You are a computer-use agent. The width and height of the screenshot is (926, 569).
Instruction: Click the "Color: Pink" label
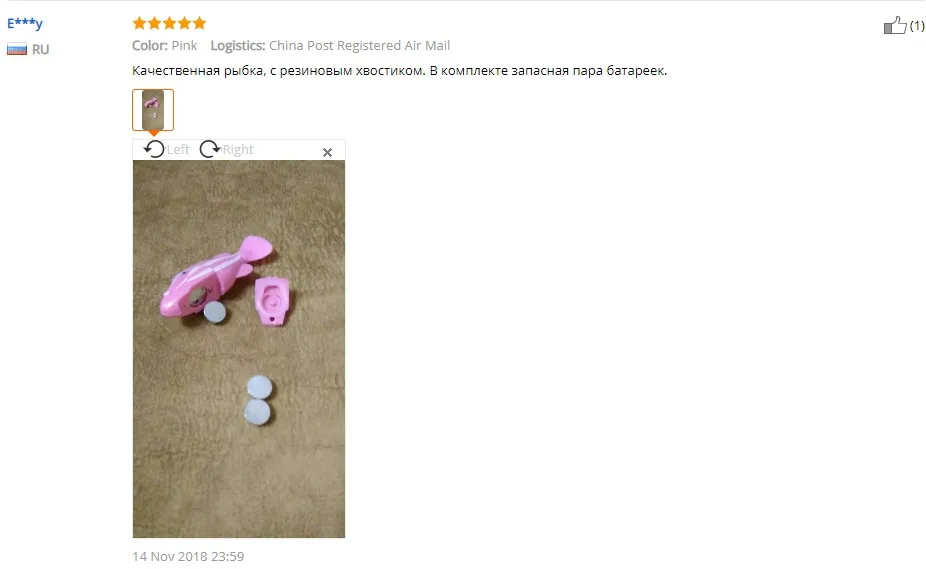click(165, 45)
